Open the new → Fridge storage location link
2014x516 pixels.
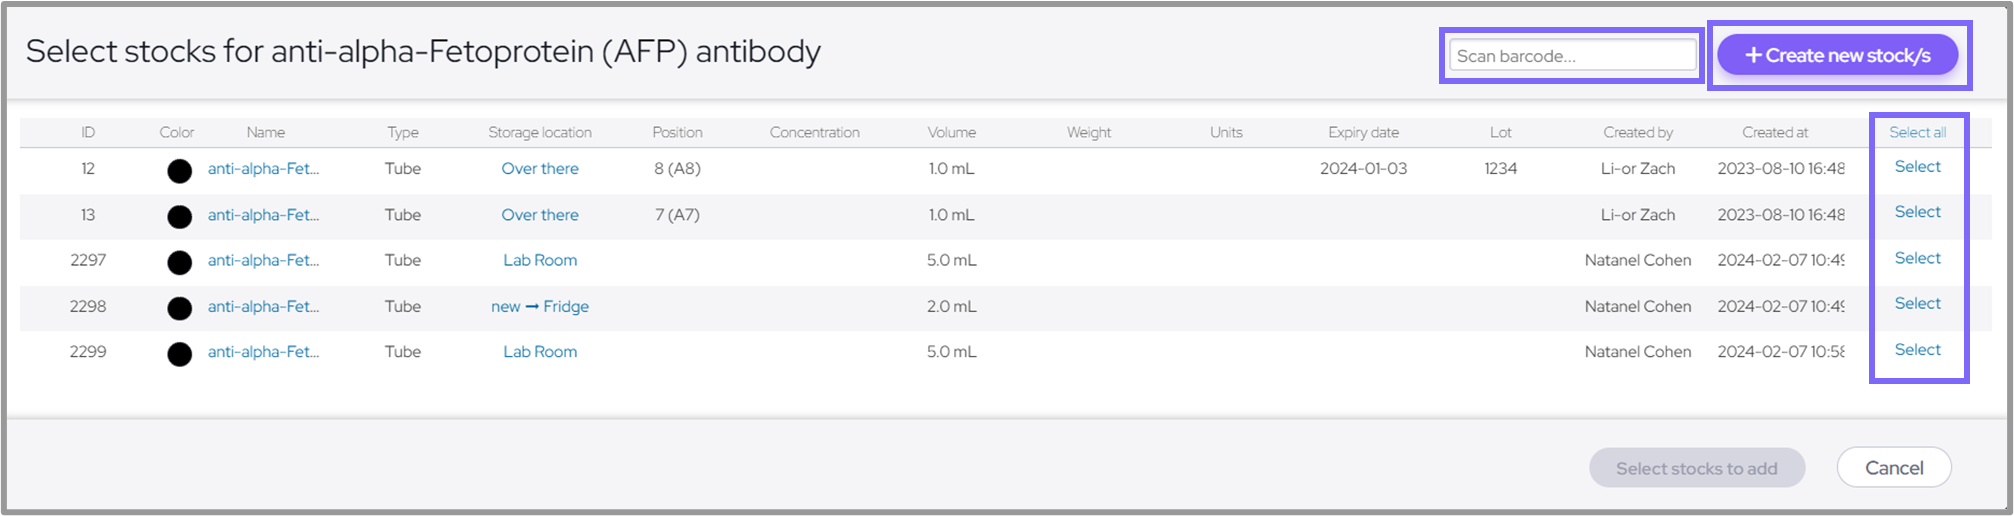pos(540,306)
